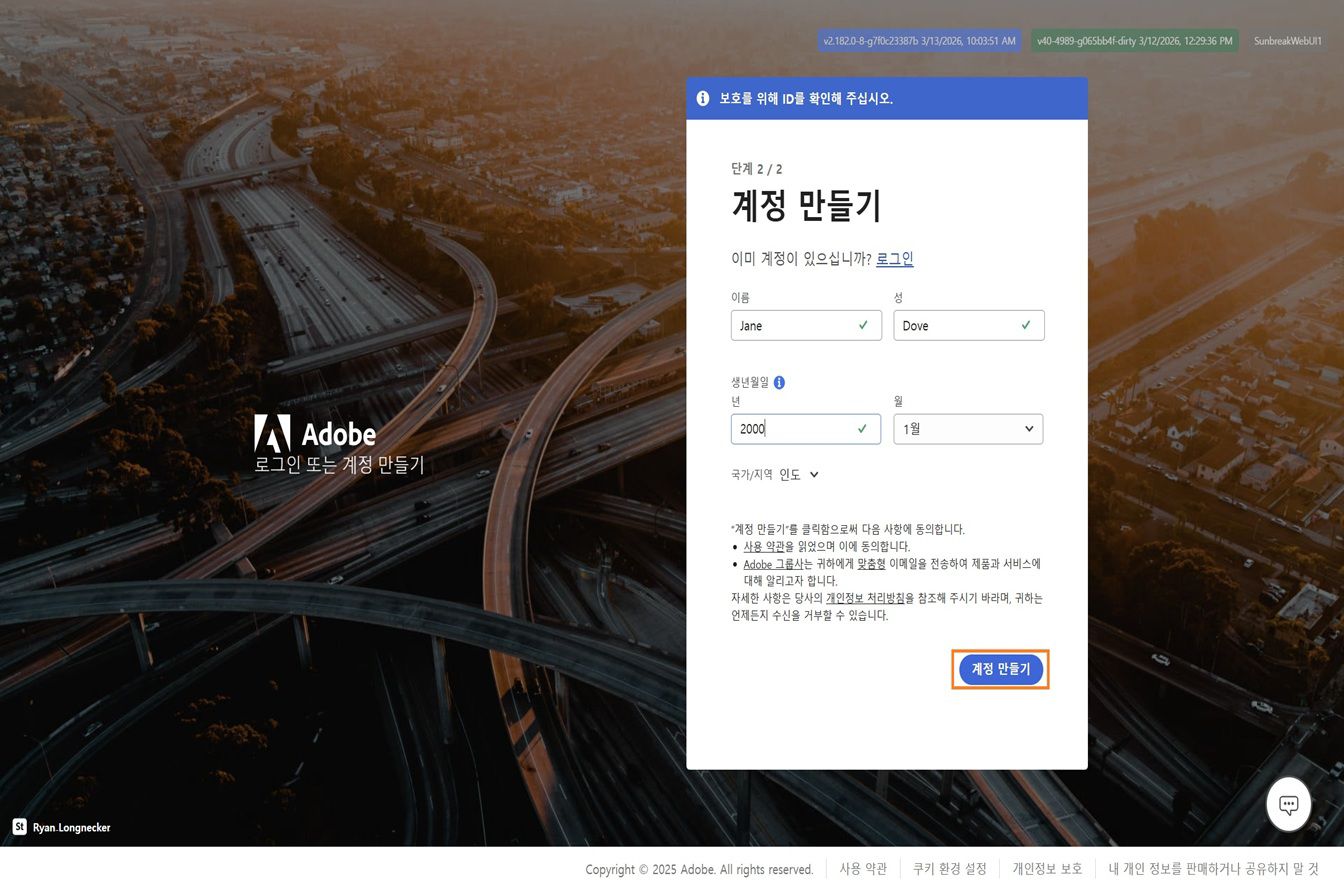Click the chevron arrow next to 인도

816,474
